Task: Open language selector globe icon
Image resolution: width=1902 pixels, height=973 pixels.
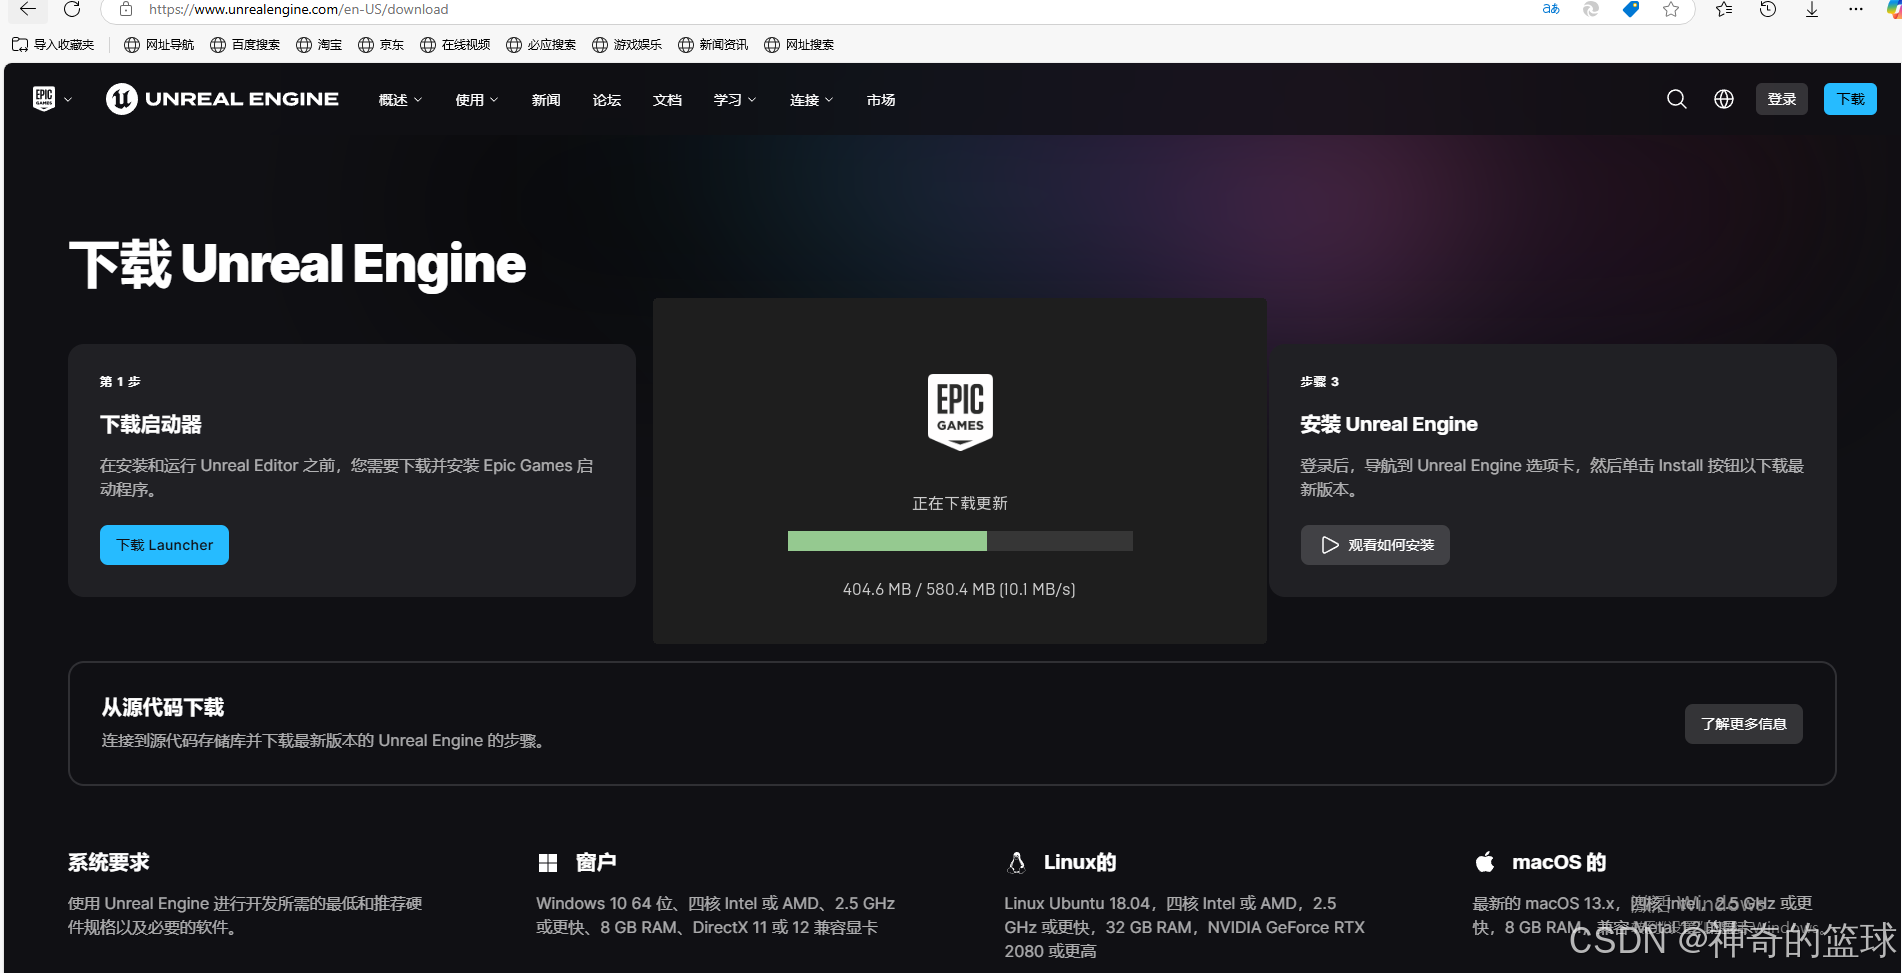Action: click(x=1724, y=99)
